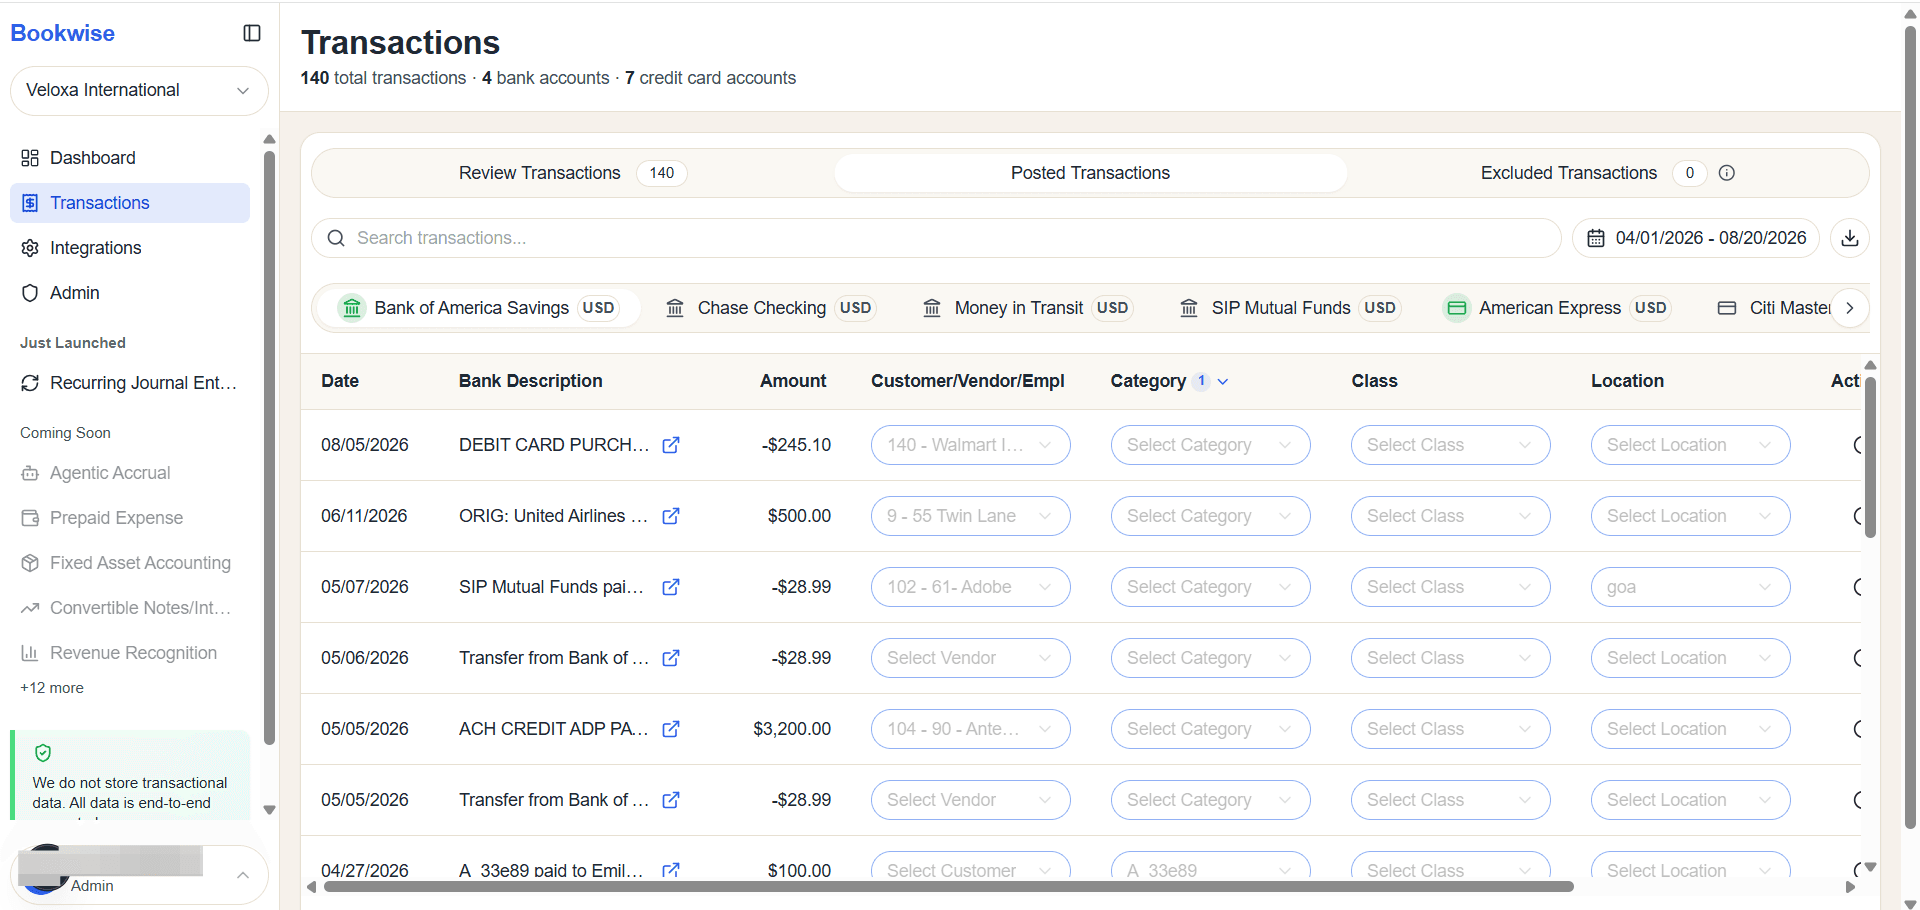Show +12 more coming soon items

[52, 688]
